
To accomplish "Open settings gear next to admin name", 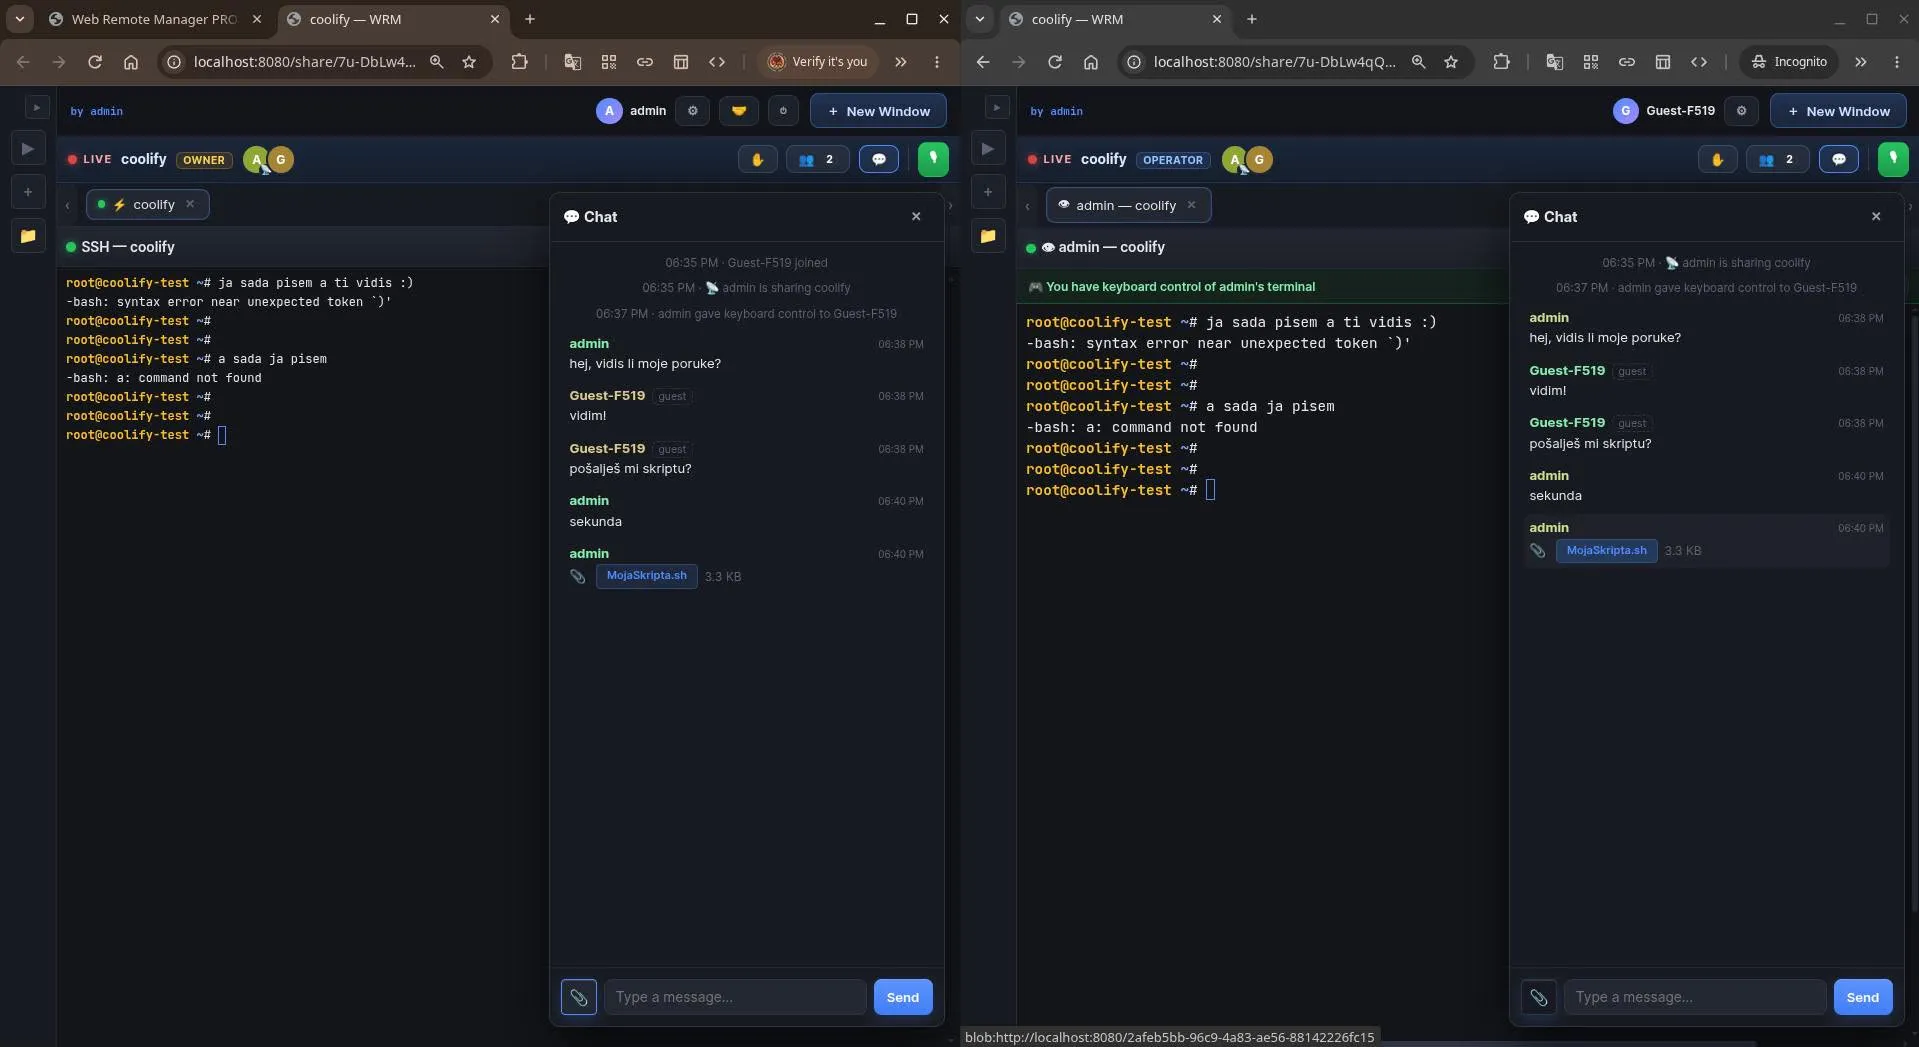I will (692, 111).
